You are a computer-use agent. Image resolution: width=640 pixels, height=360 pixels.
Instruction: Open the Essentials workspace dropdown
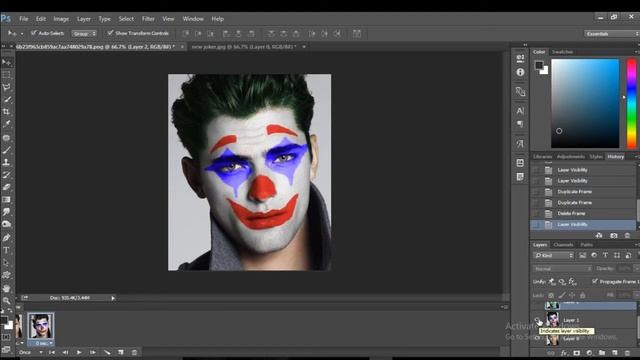click(612, 33)
